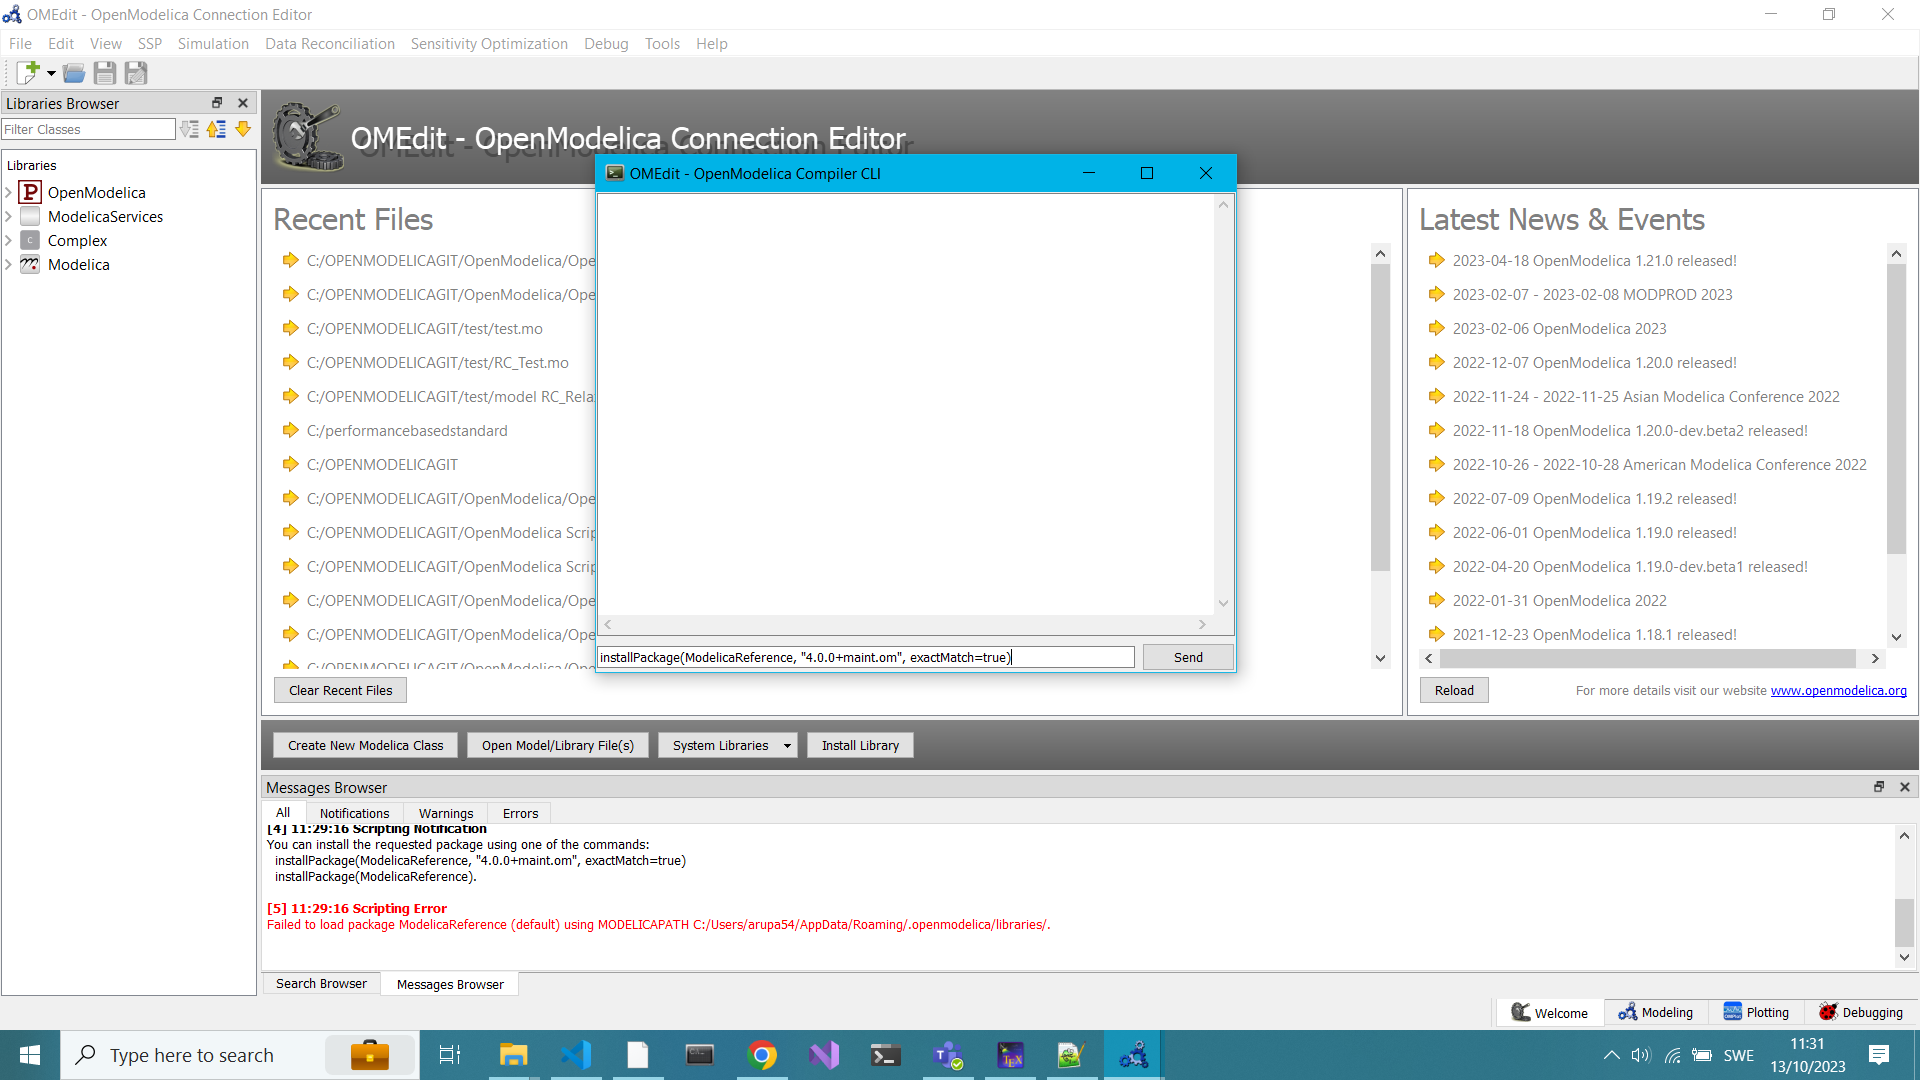Float the Messages Browser panel
Screen dimensions: 1920x1080
click(1879, 787)
